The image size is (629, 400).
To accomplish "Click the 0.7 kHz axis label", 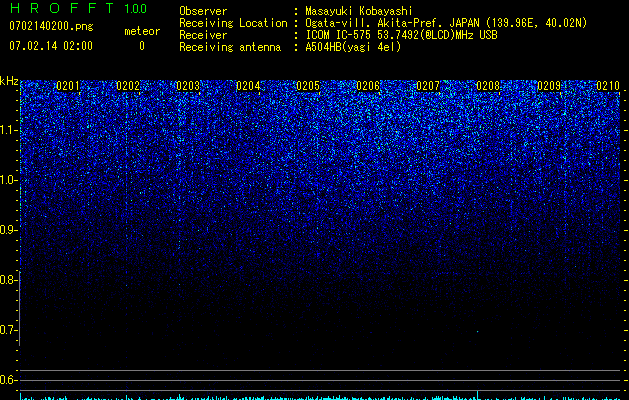I will [x=9, y=330].
